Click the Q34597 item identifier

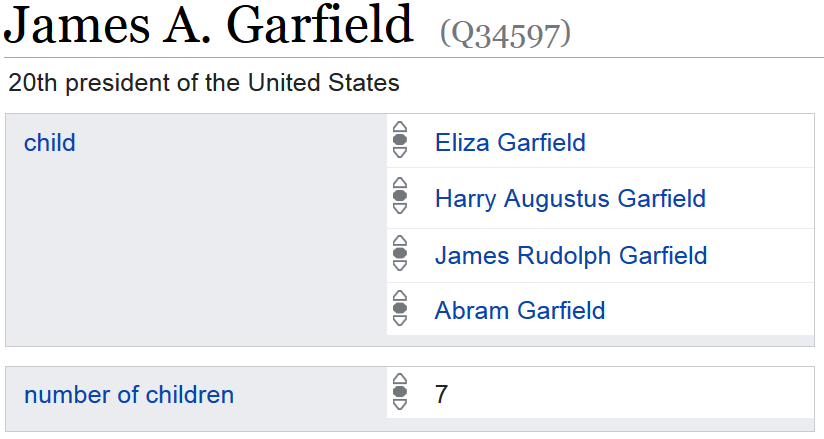(505, 35)
